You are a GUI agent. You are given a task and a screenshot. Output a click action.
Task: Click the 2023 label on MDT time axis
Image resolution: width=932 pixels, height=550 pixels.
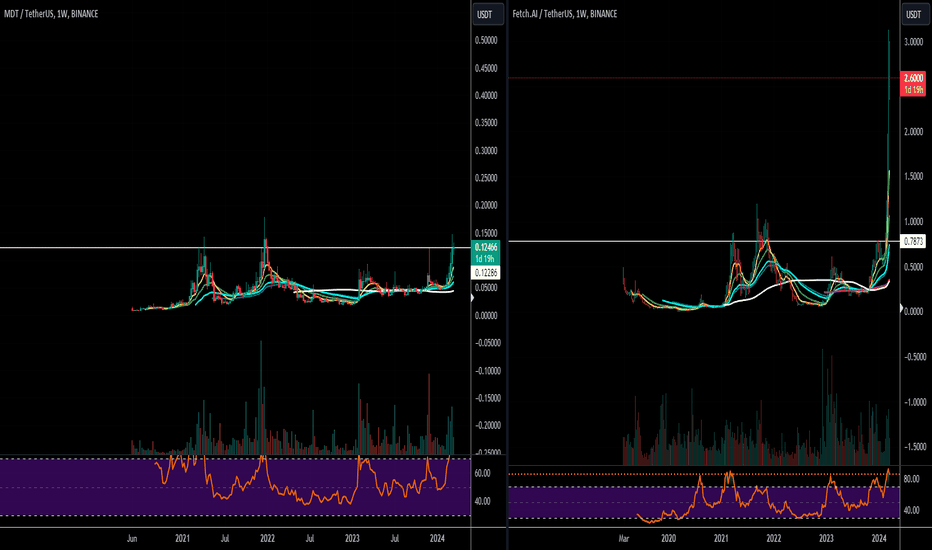coord(352,539)
